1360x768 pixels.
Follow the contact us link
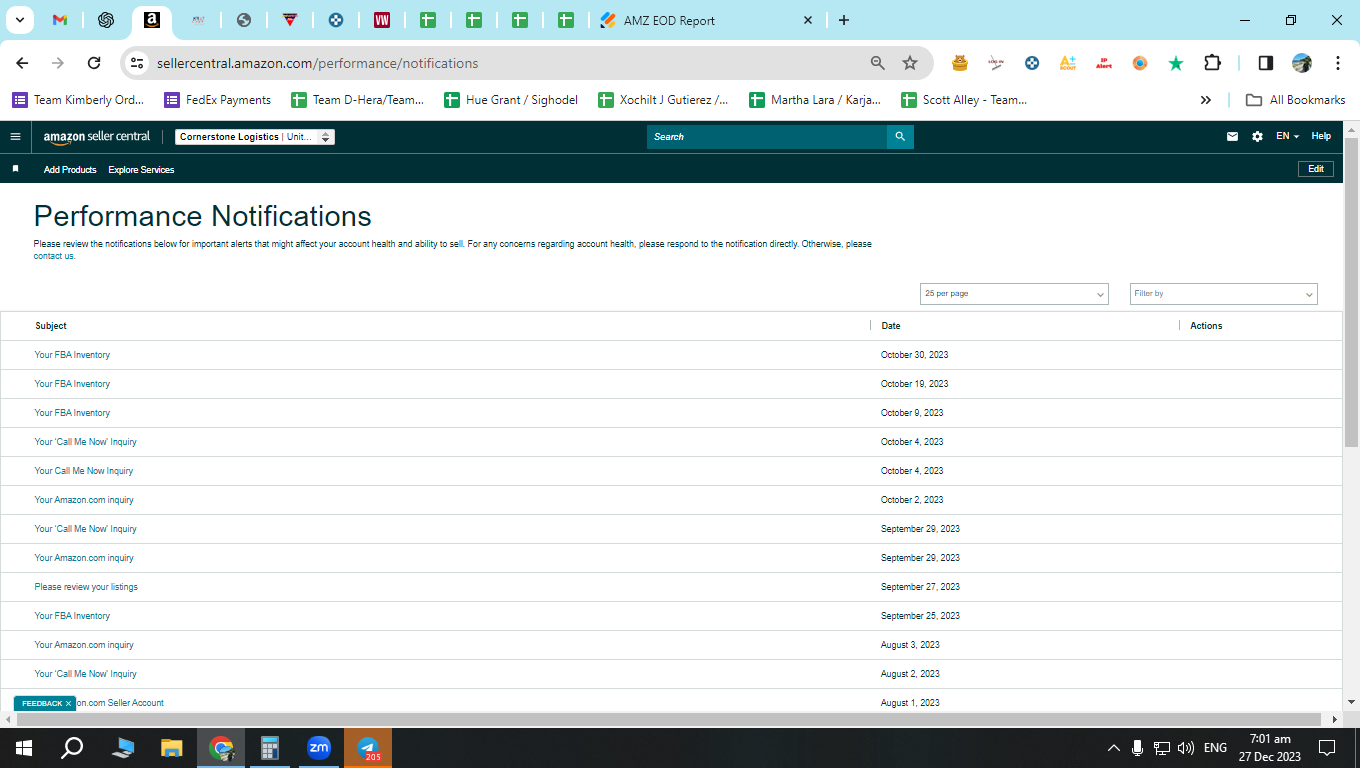click(x=54, y=256)
